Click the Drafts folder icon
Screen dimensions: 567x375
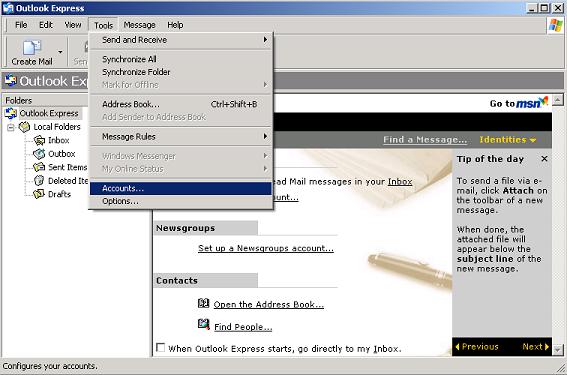[x=39, y=194]
